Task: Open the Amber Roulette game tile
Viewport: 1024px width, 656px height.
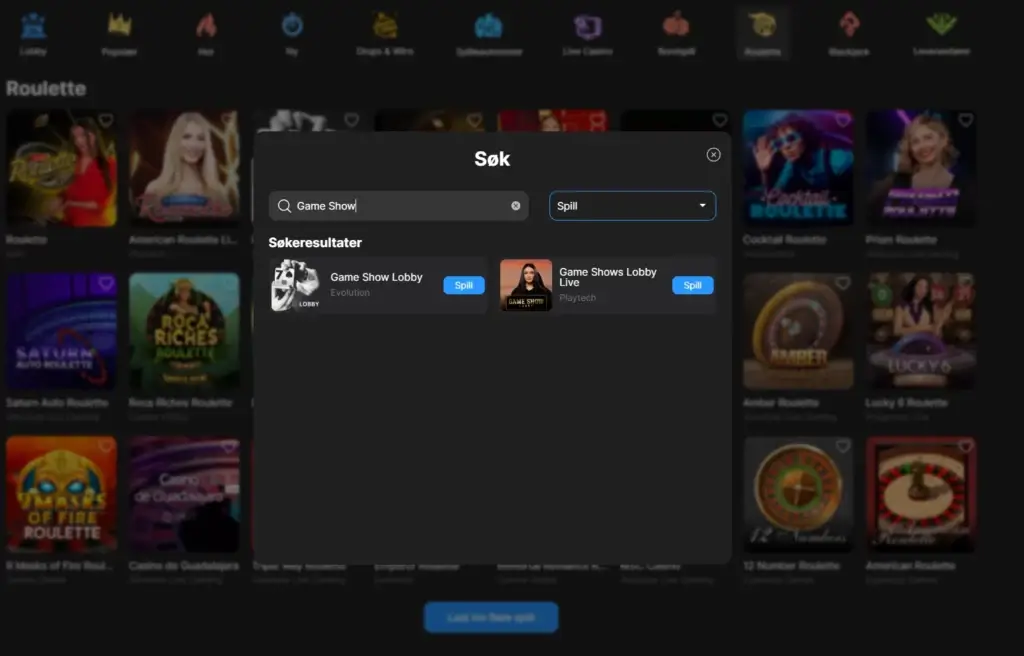Action: point(798,331)
